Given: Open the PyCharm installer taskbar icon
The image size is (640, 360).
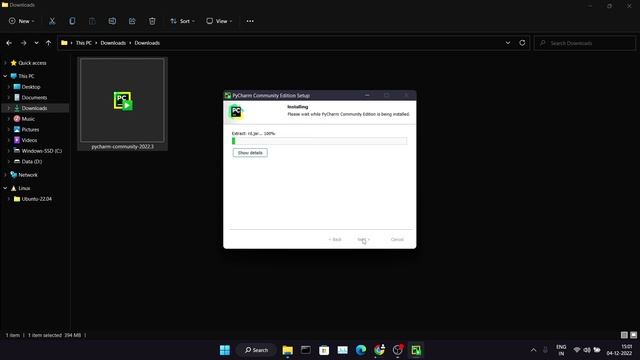Looking at the screenshot, I should pos(416,350).
